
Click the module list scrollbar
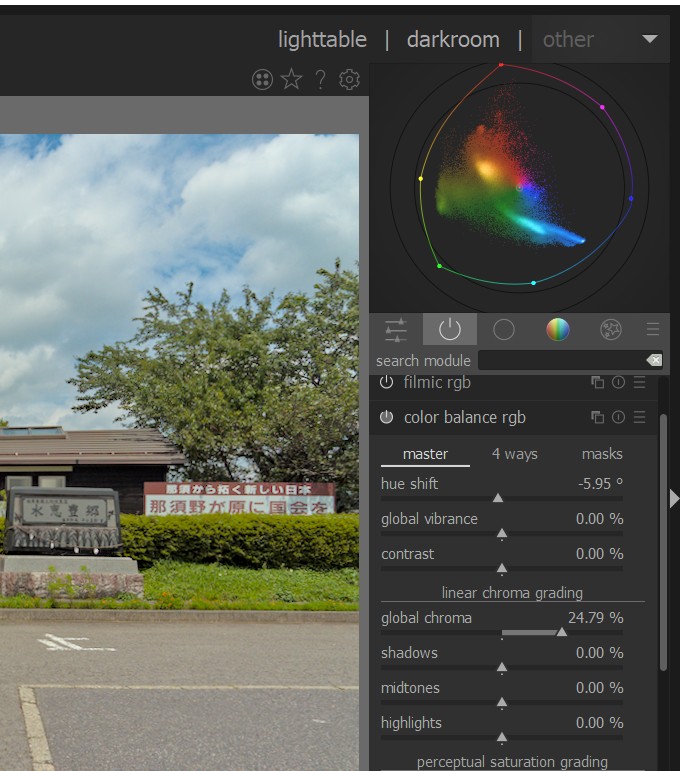tap(663, 542)
